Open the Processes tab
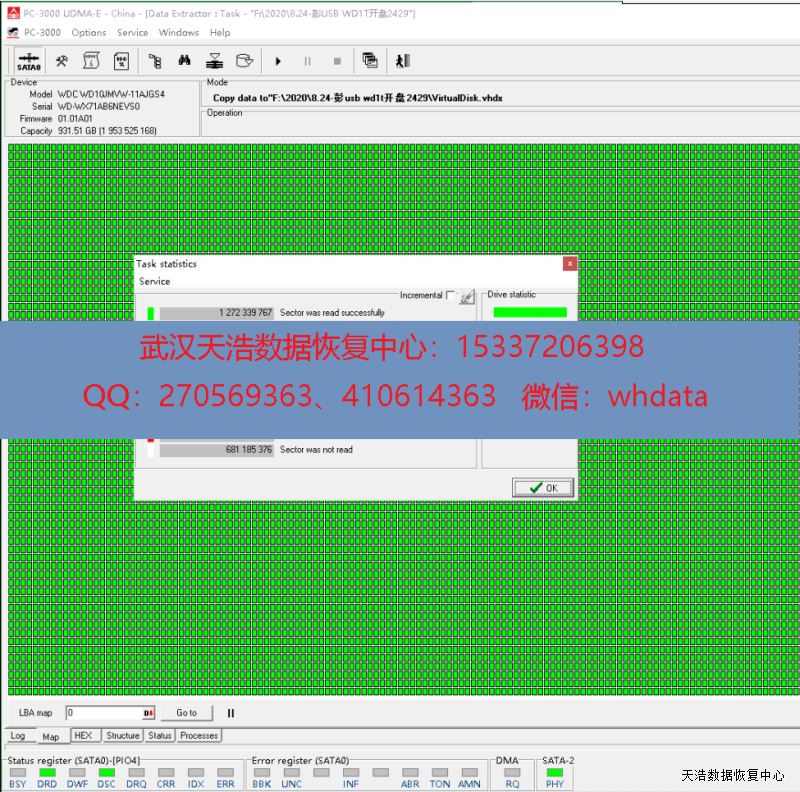The height and width of the screenshot is (792, 800). tap(199, 736)
